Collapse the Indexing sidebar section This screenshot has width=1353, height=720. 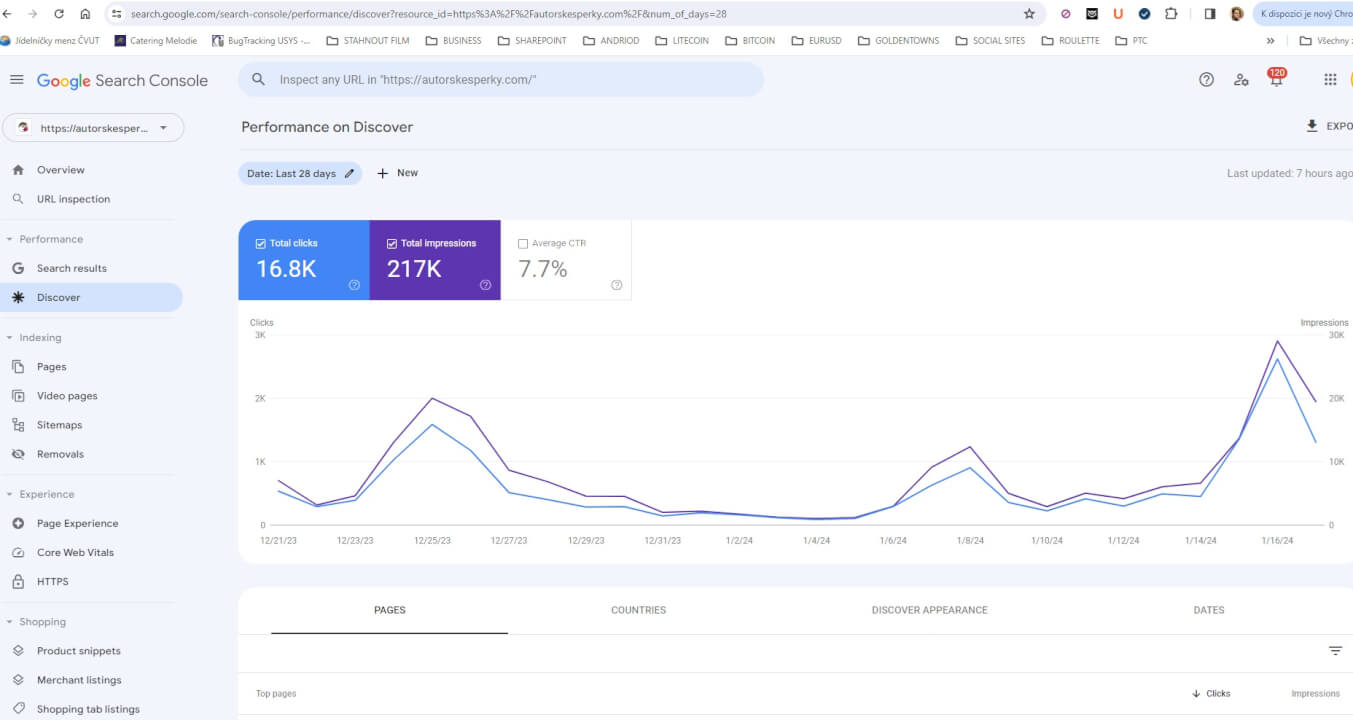(x=9, y=338)
